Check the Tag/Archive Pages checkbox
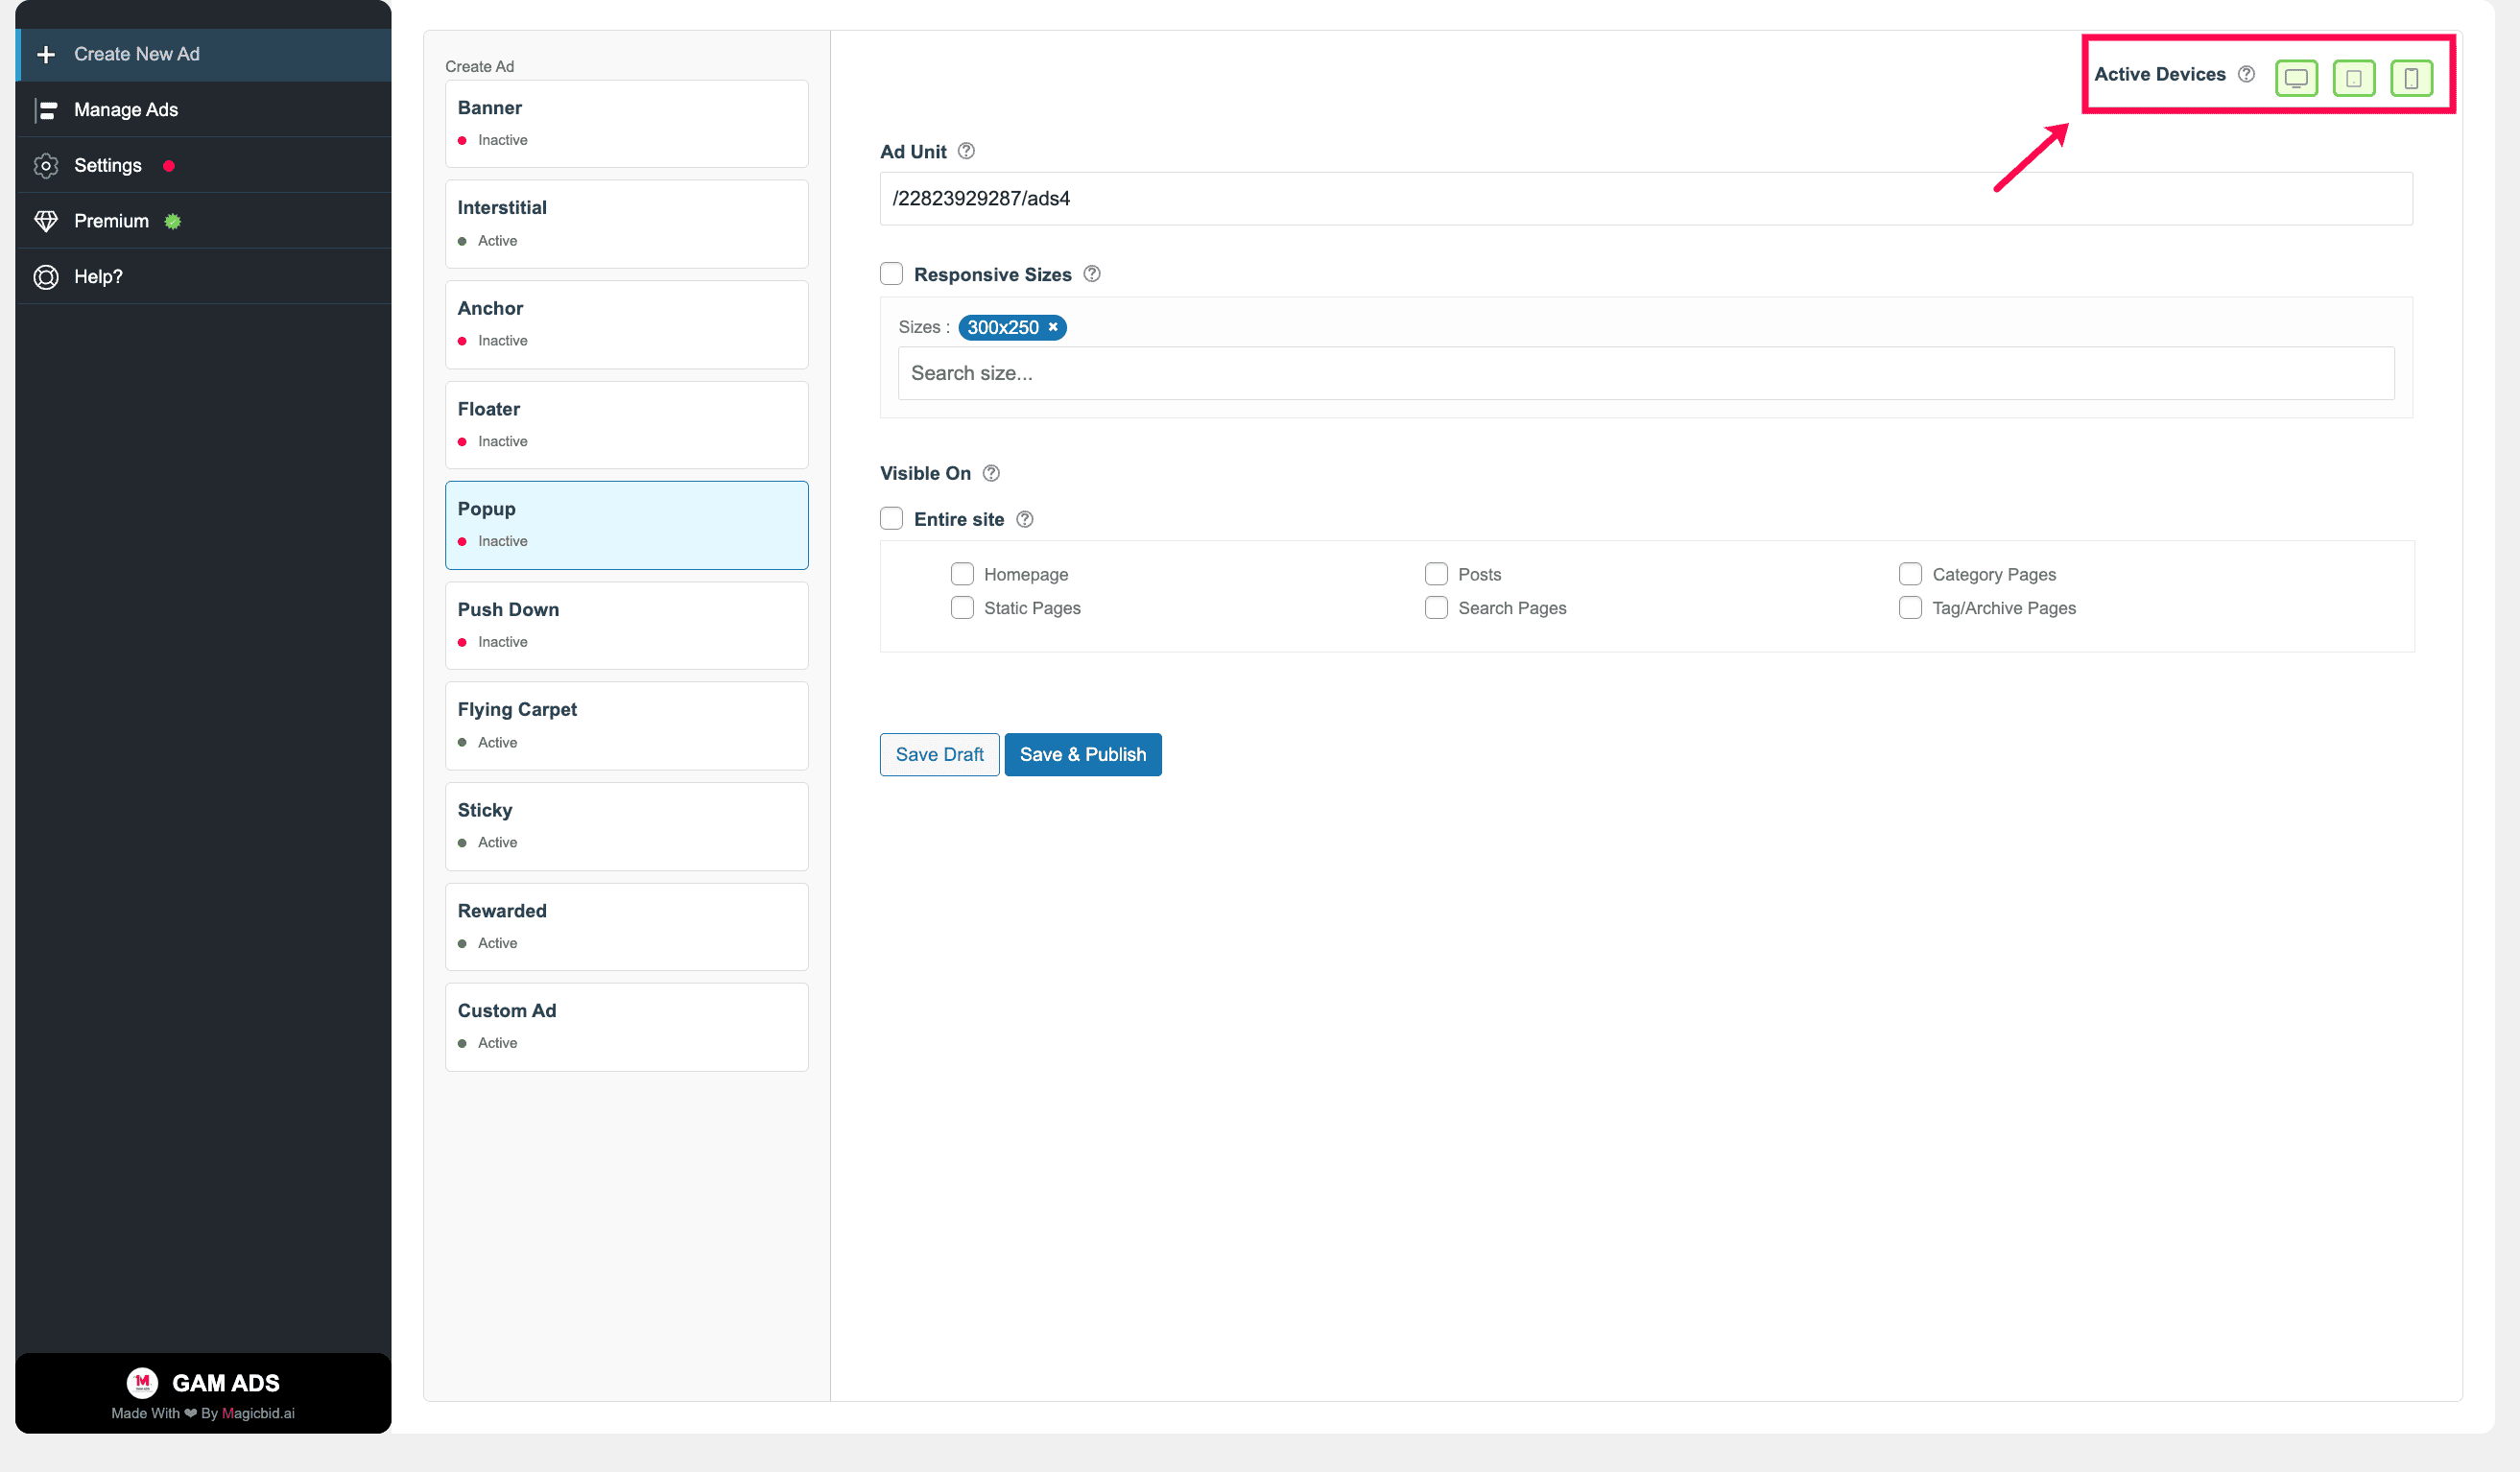The image size is (2520, 1472). click(x=1910, y=608)
